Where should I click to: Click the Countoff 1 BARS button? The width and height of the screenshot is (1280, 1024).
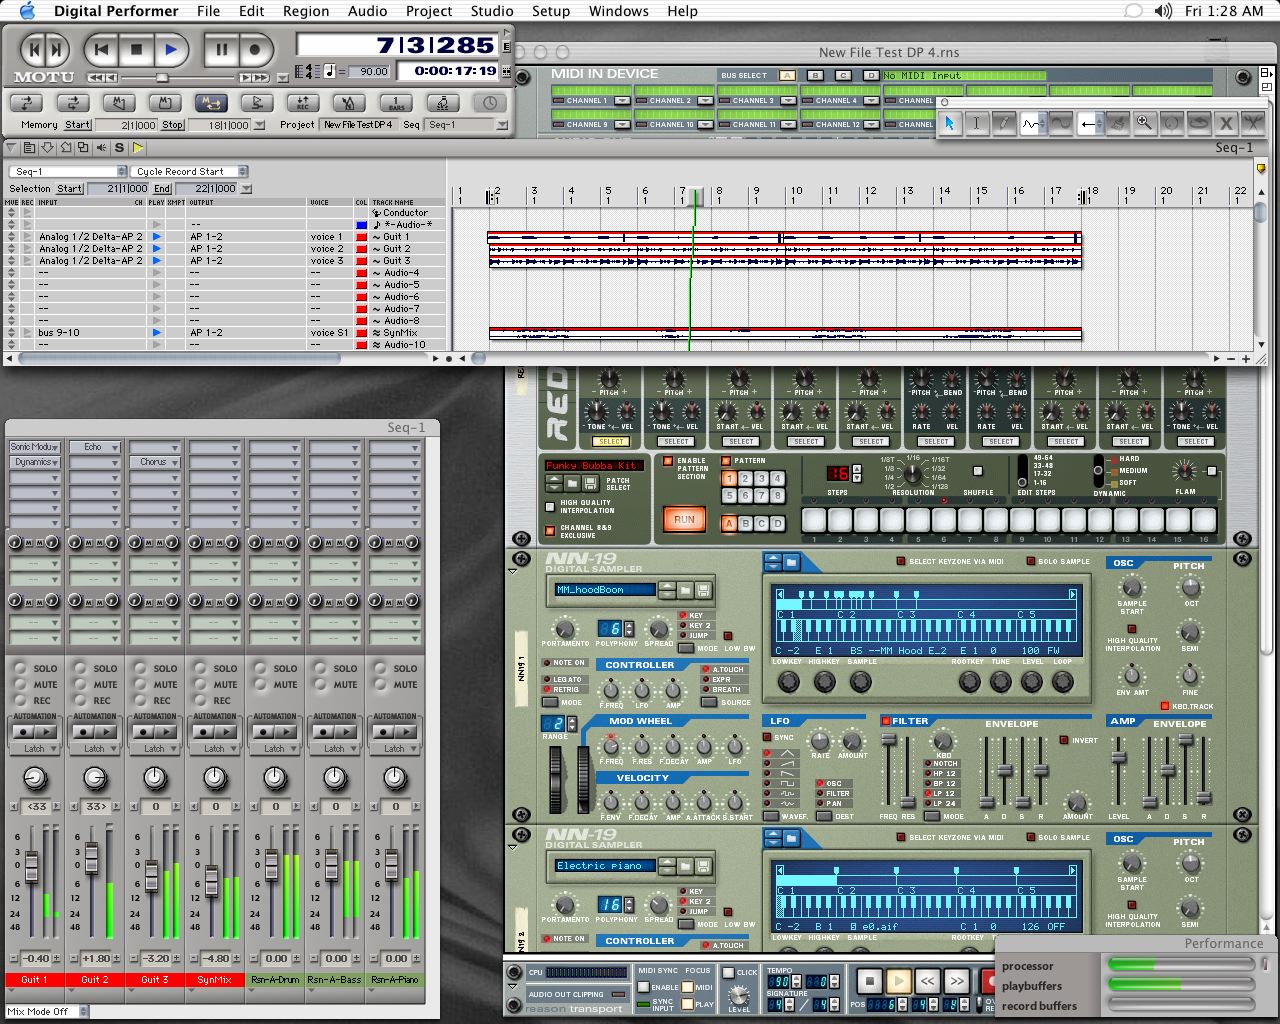(397, 102)
